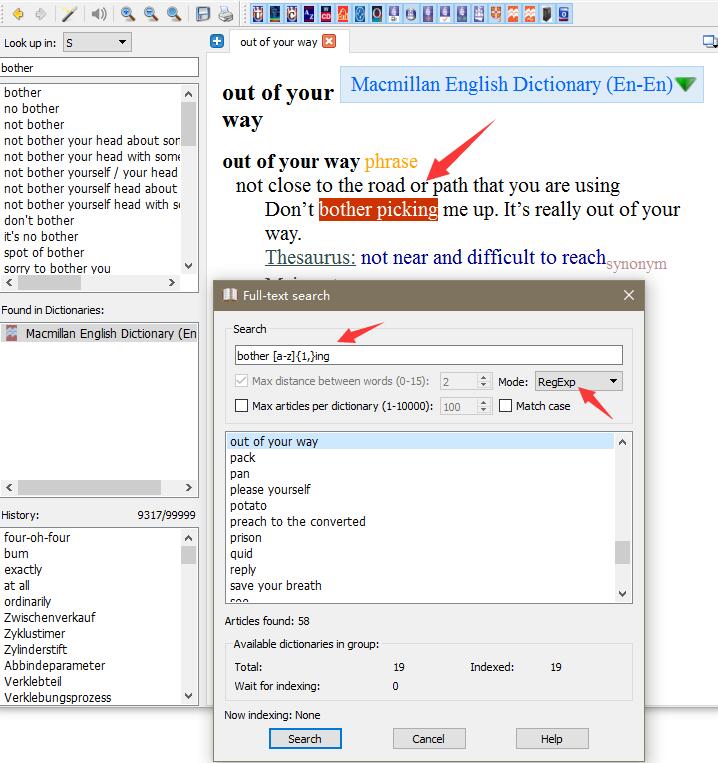Click the search results scroll-up arrow
Viewport: 718px width, 763px height.
622,442
